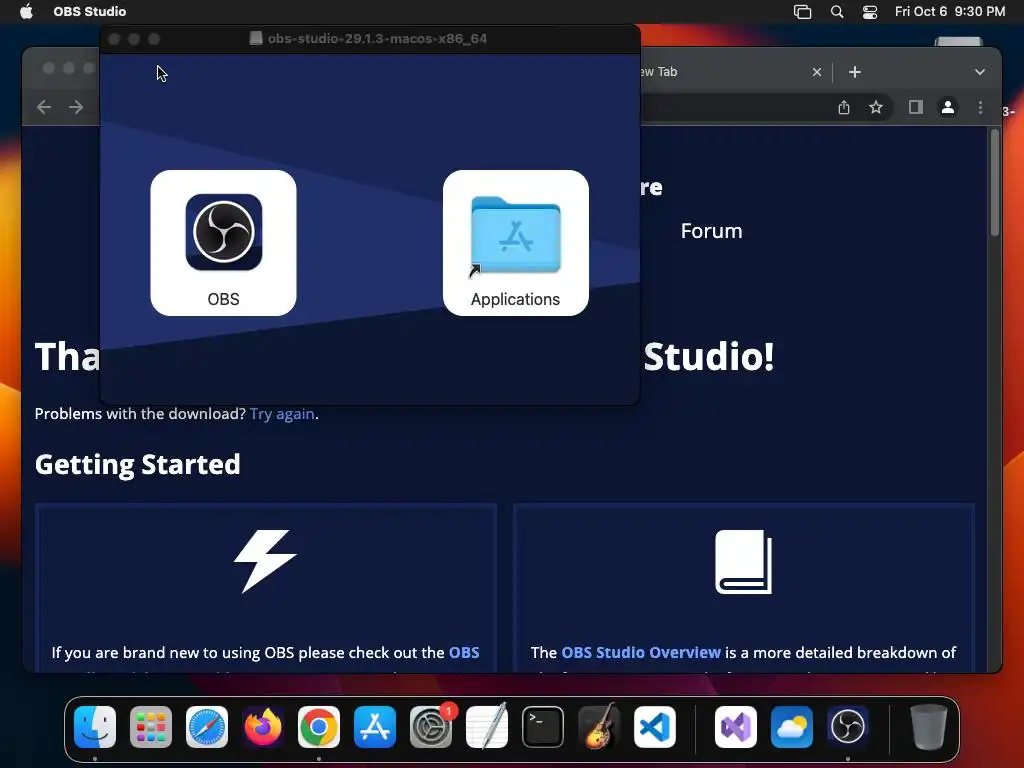Click the OBS Studio Dock icon
This screenshot has width=1024, height=768.
coord(848,726)
